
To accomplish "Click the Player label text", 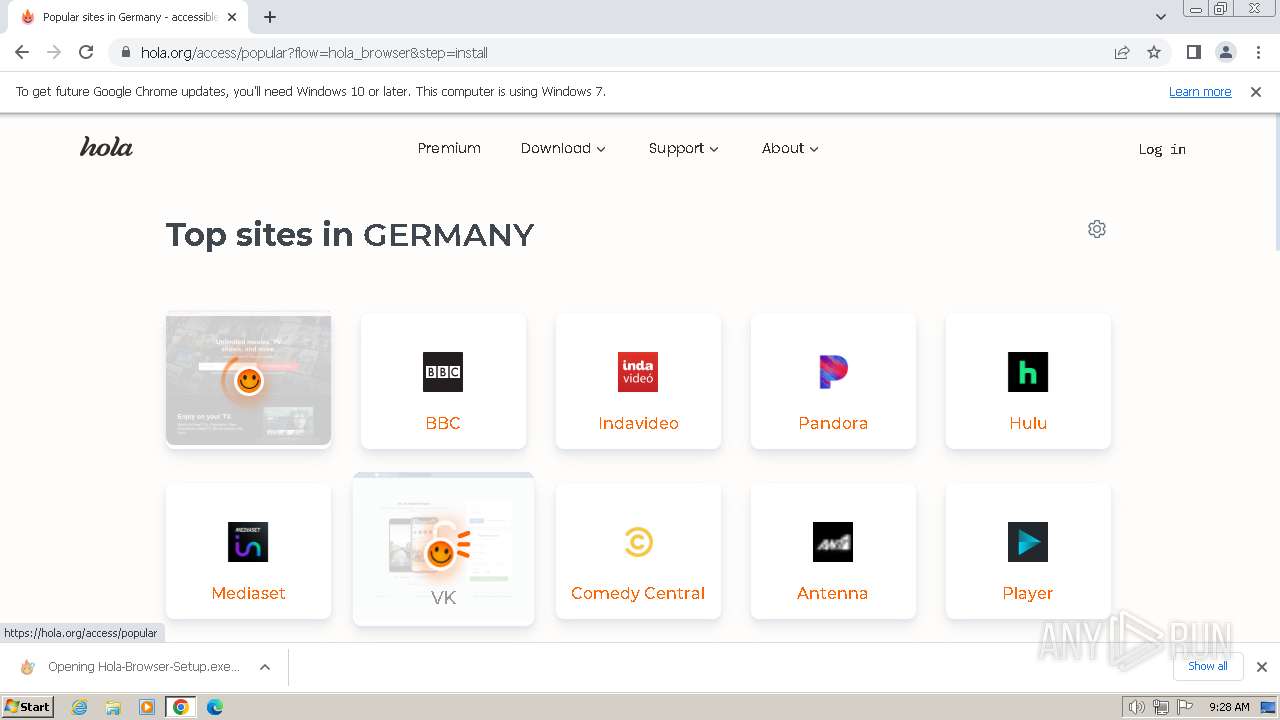I will 1028,594.
